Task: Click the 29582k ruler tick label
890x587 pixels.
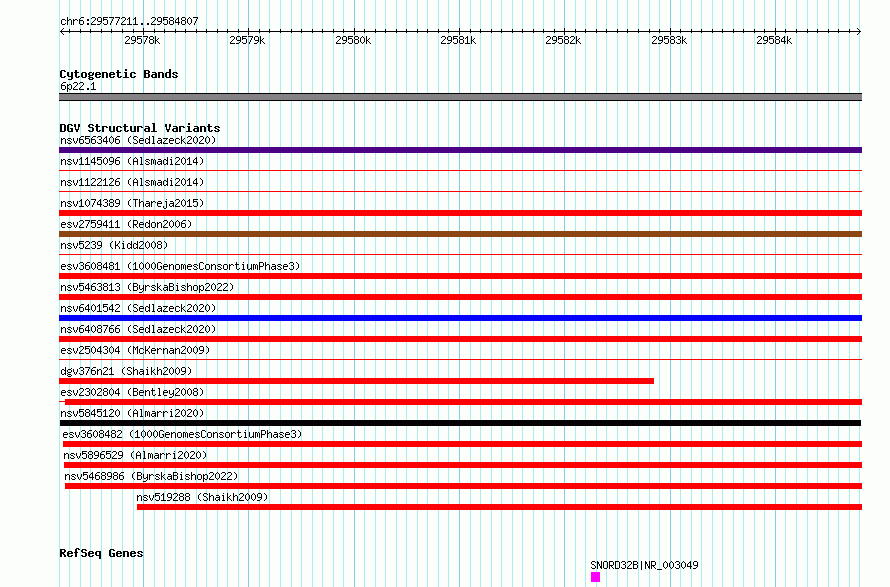Action: click(563, 40)
